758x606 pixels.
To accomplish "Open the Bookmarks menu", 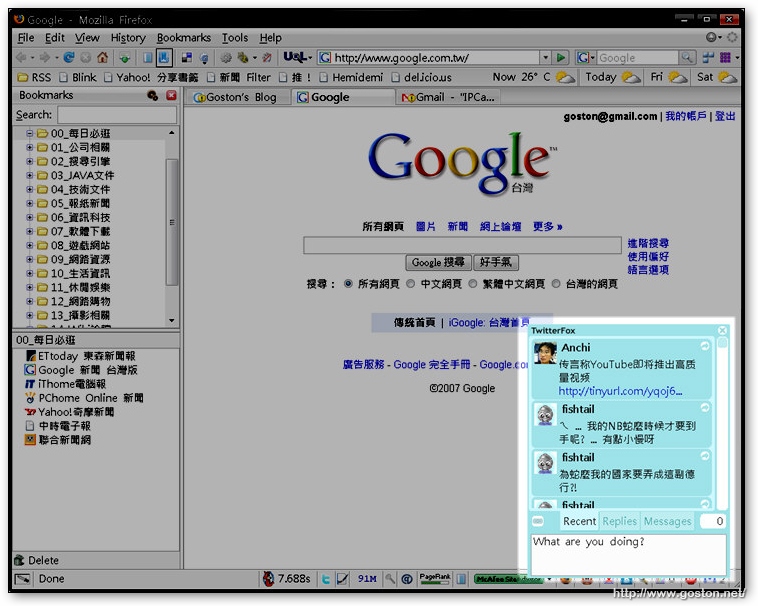I will pos(184,38).
